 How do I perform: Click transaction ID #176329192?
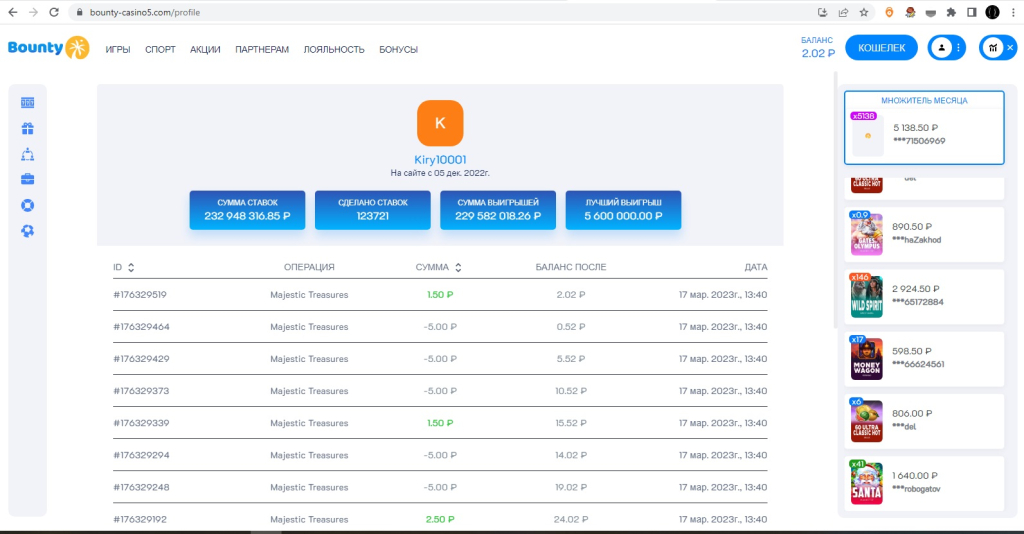[140, 520]
